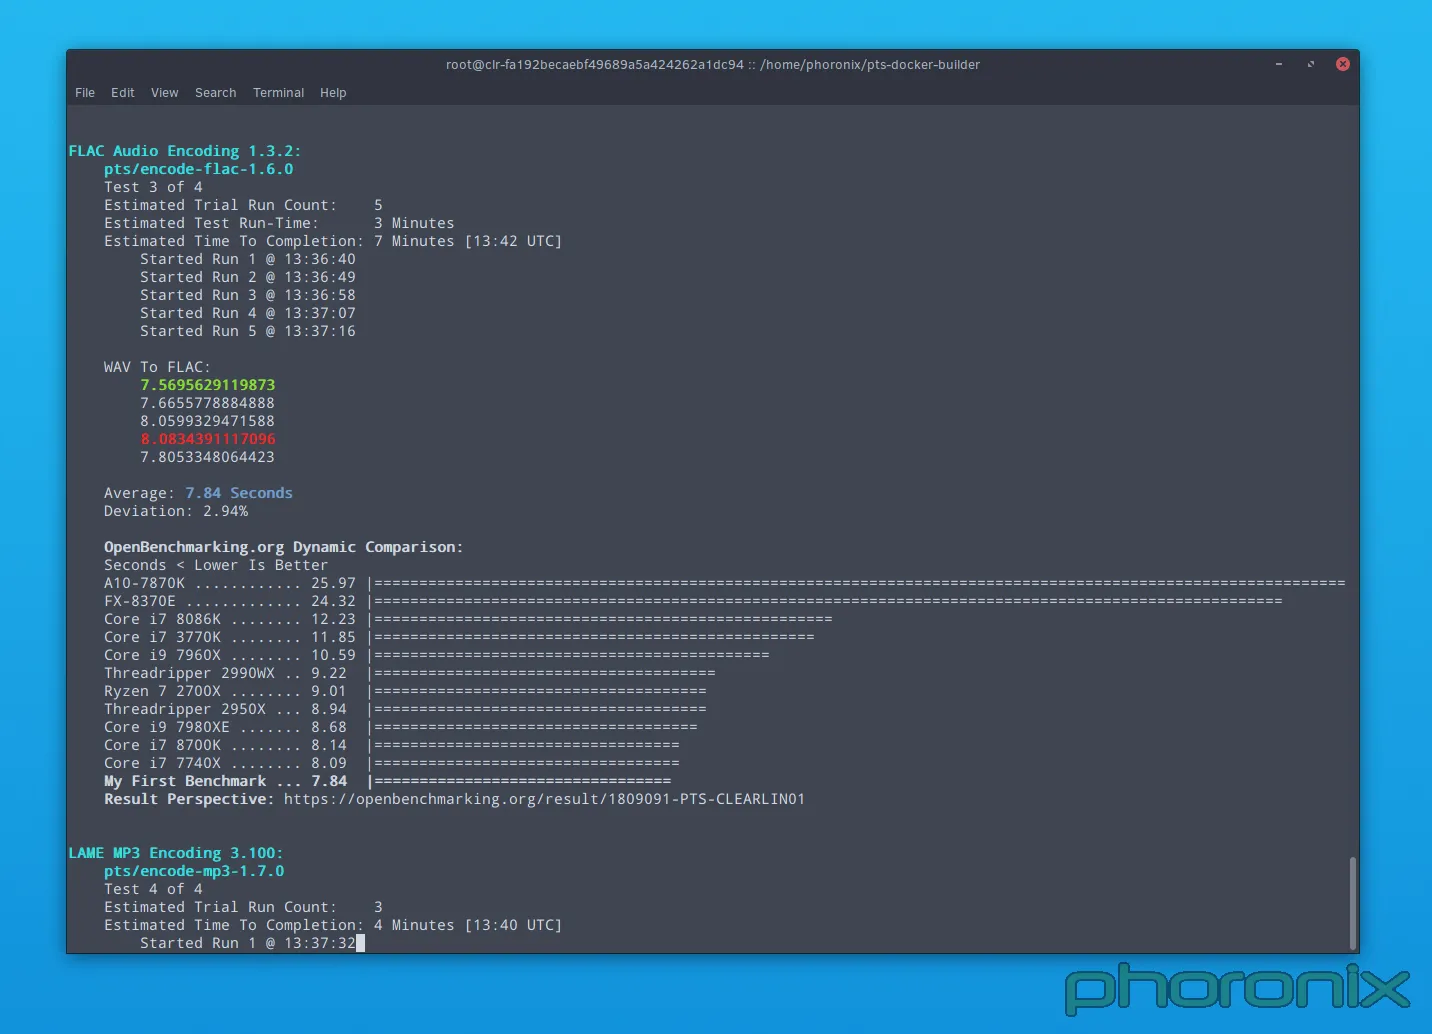Click 'Started Run 1 @ 13:37:32' line
The image size is (1432, 1034).
[248, 943]
